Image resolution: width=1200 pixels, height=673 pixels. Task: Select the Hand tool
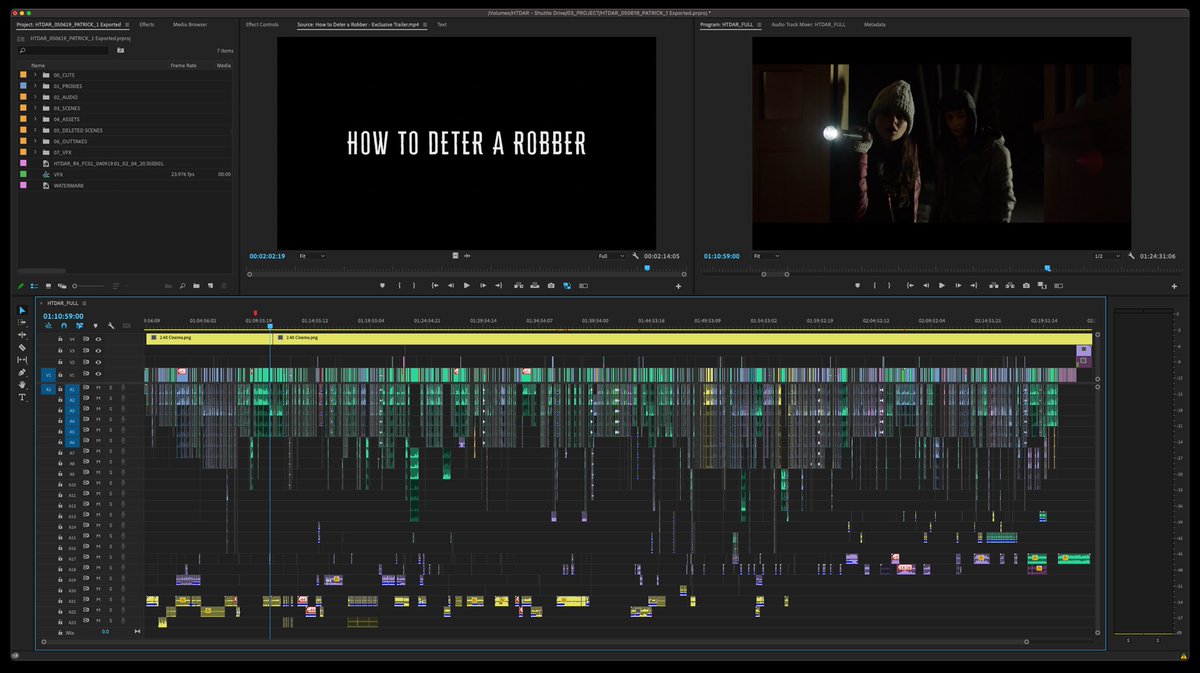23,384
